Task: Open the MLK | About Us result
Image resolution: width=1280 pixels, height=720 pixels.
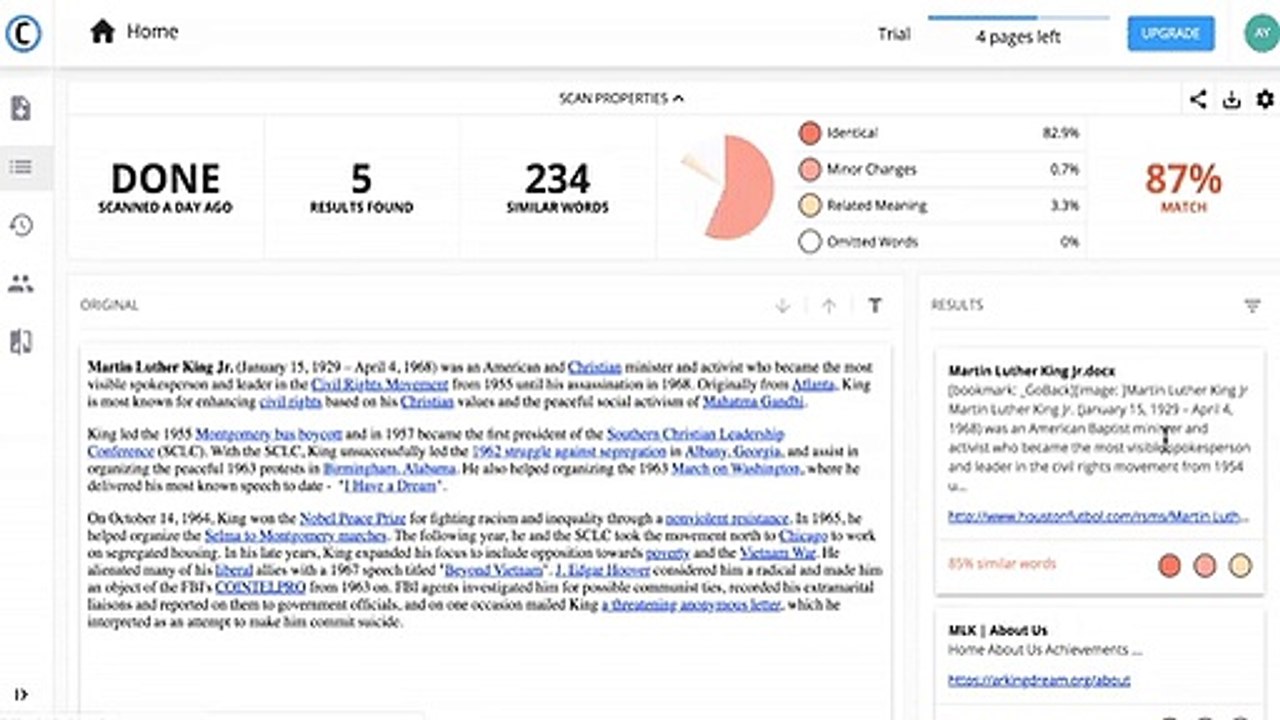Action: (998, 630)
